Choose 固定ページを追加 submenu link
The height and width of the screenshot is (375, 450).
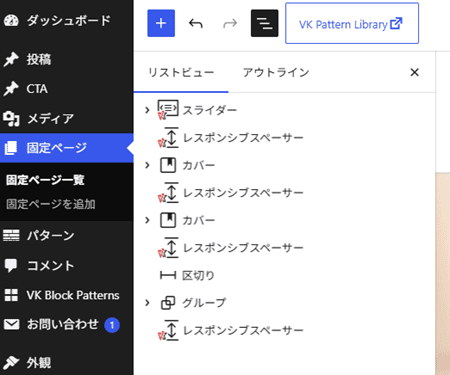(x=51, y=204)
